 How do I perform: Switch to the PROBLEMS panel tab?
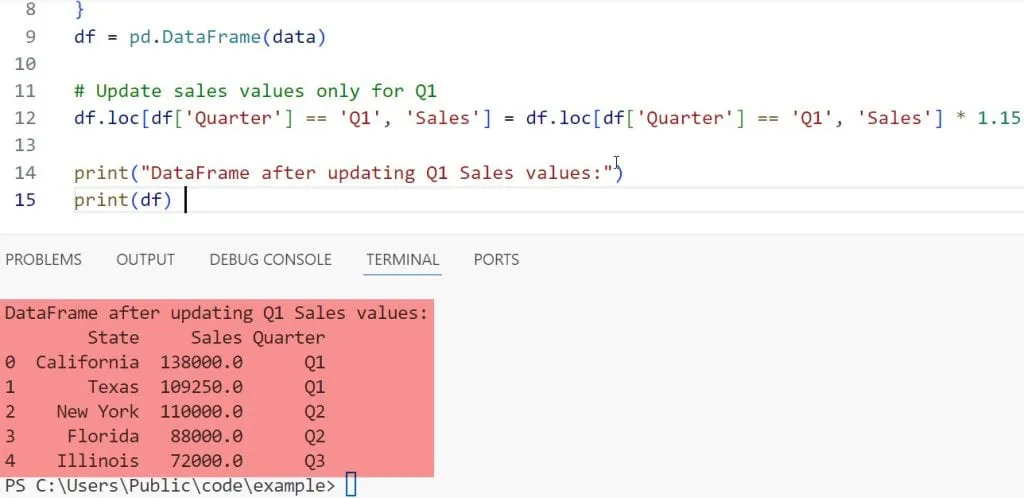43,259
